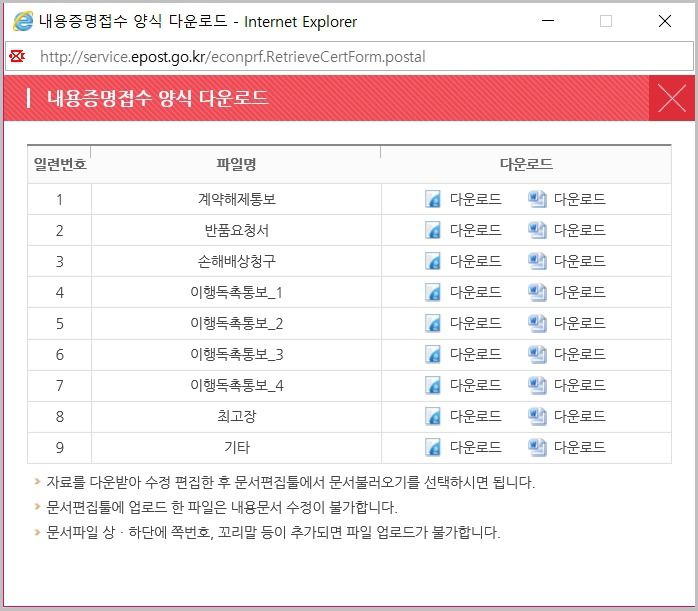The height and width of the screenshot is (611, 698).
Task: Download 이행독촉통보_1 via Word 다운로드 link
Action: (x=579, y=292)
